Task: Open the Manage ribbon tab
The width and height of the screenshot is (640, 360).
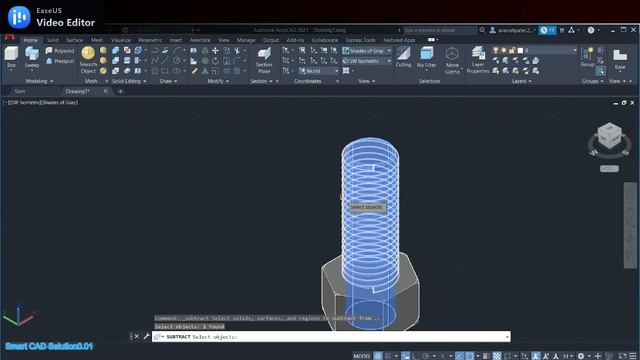Action: pyautogui.click(x=246, y=40)
